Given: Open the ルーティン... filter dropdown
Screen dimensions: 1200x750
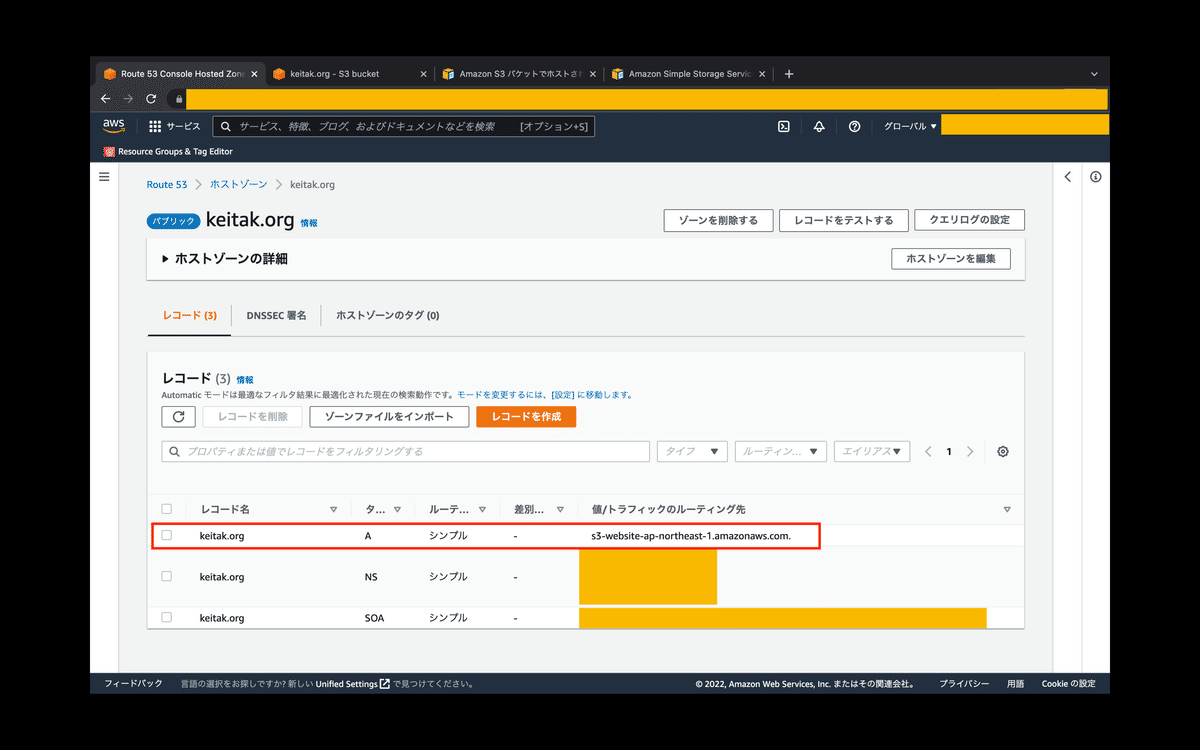Looking at the screenshot, I should pyautogui.click(x=781, y=452).
